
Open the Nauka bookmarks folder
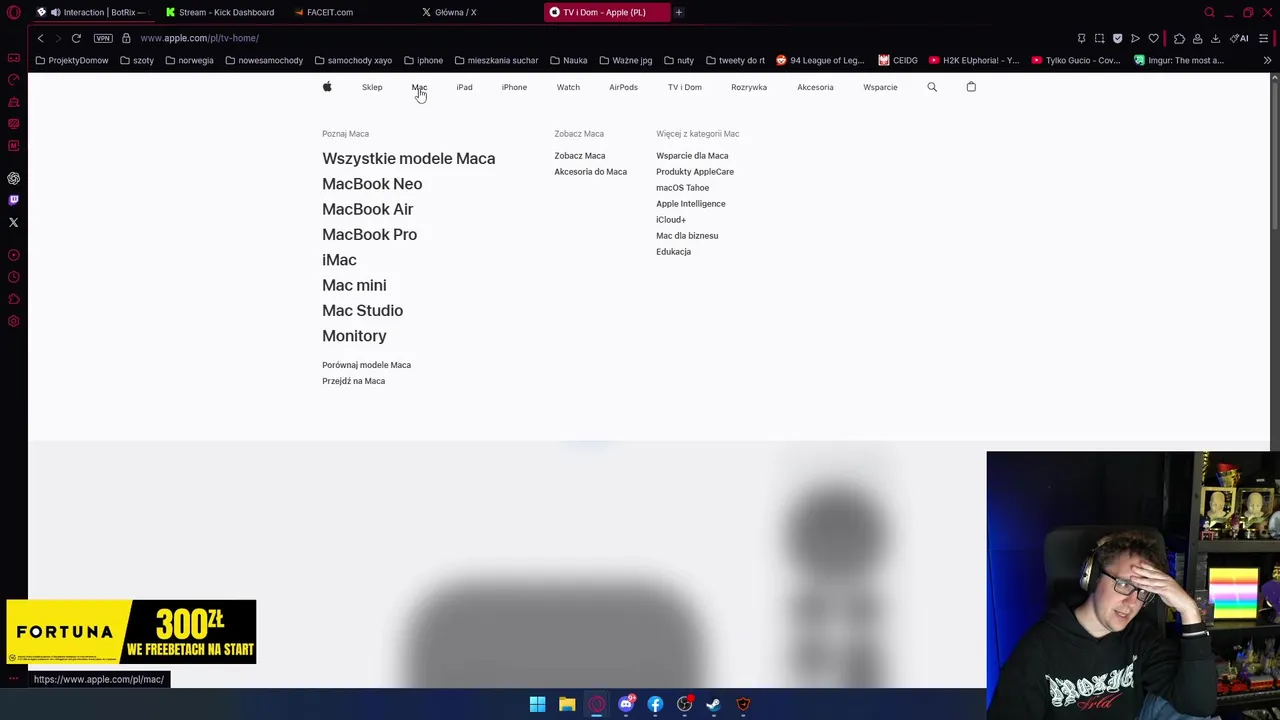click(568, 60)
